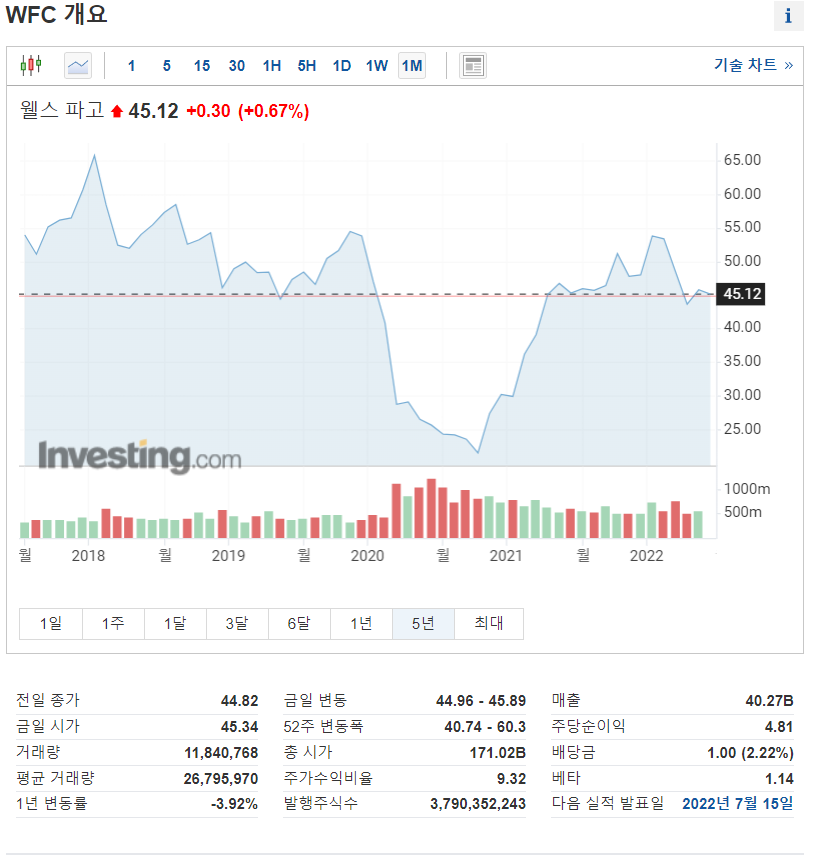The width and height of the screenshot is (813, 860).
Task: Select the area line chart icon
Action: click(78, 66)
